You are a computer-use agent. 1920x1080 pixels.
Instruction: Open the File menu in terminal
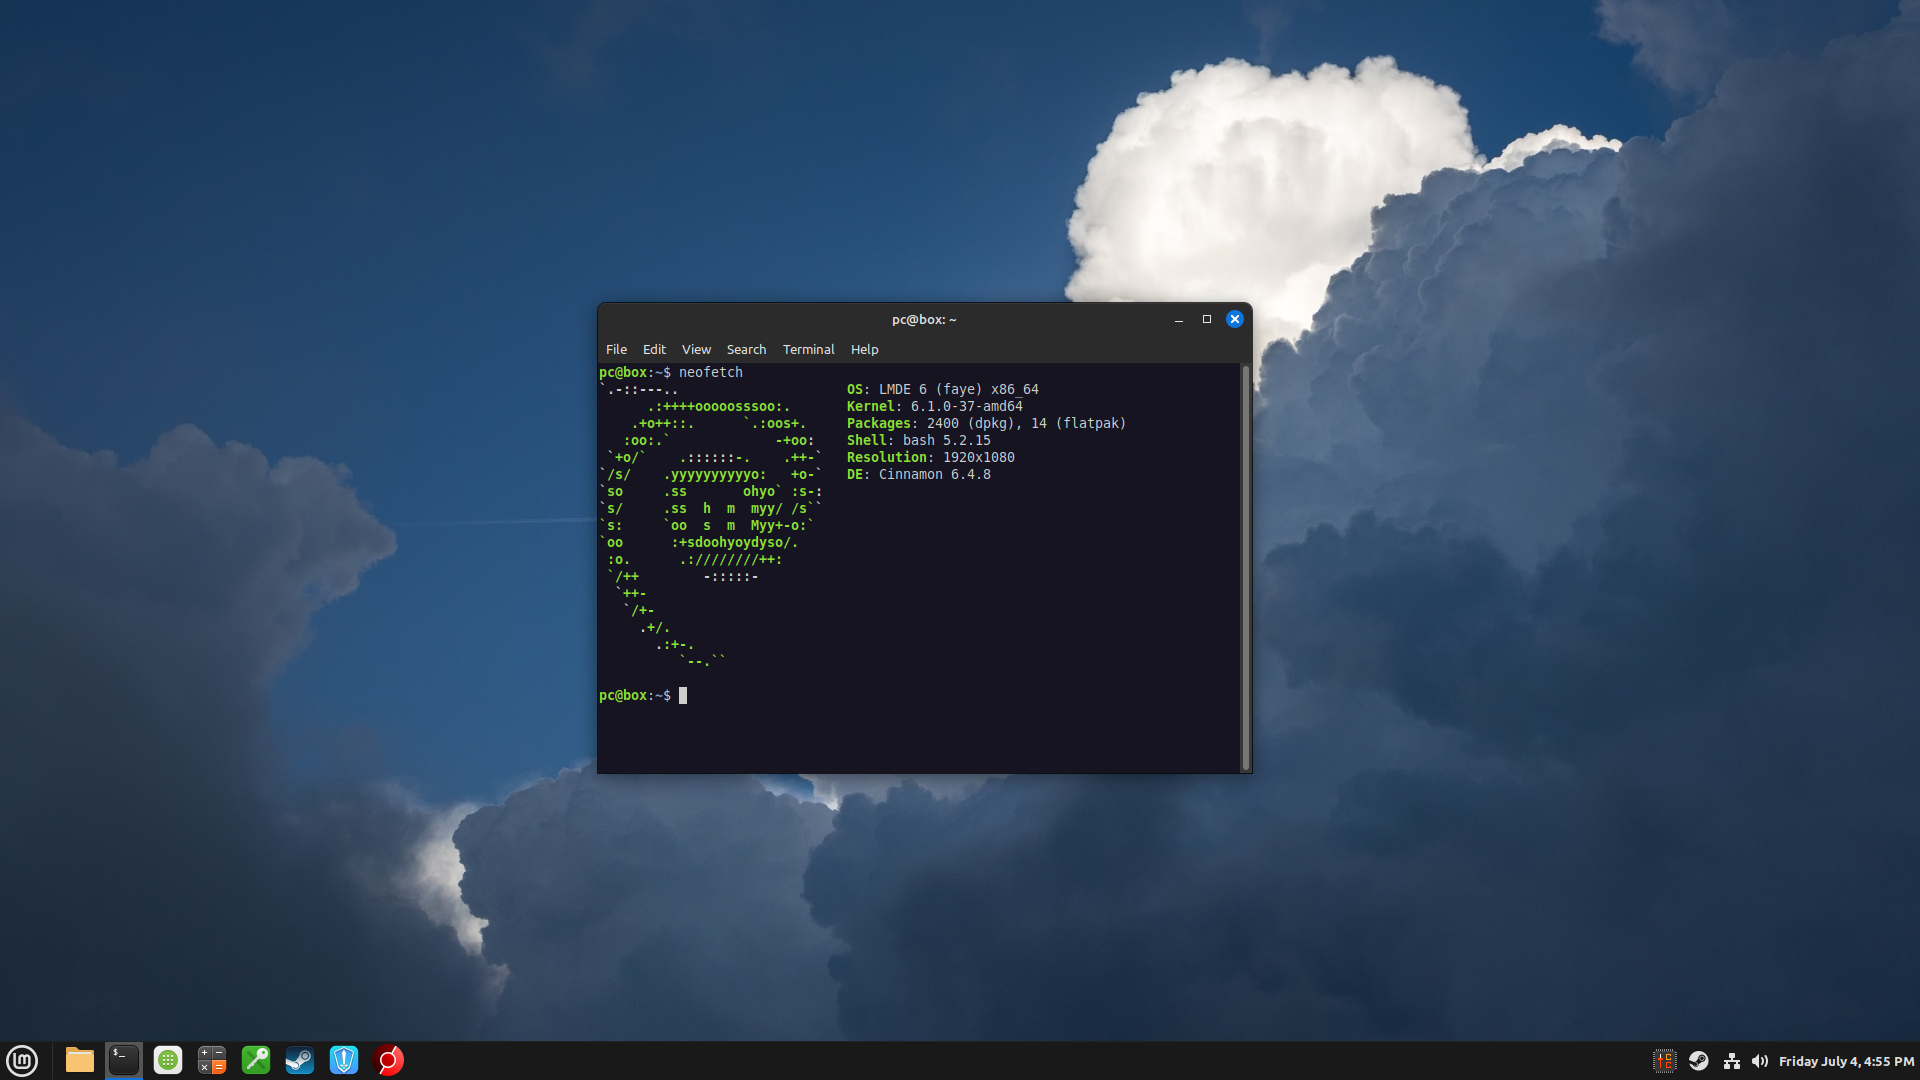[x=616, y=349]
